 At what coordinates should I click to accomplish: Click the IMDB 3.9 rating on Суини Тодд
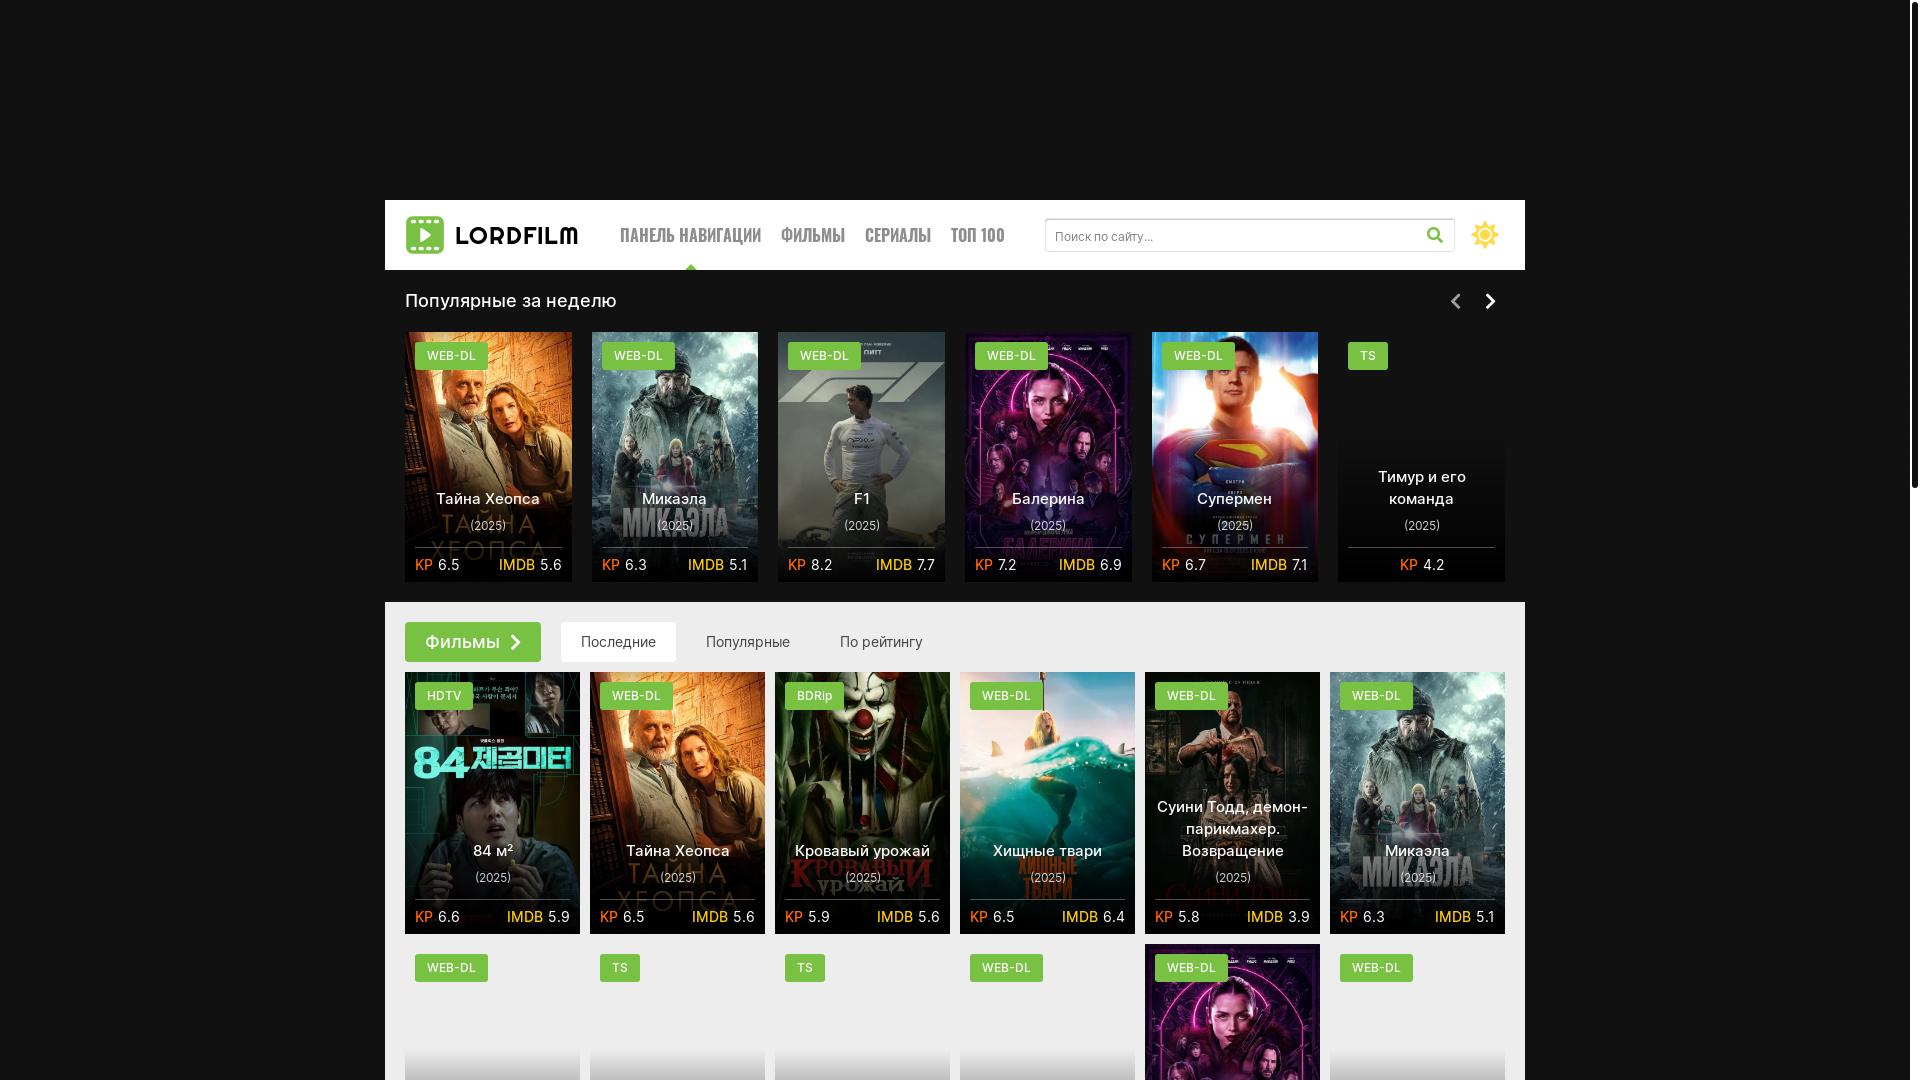point(1278,917)
